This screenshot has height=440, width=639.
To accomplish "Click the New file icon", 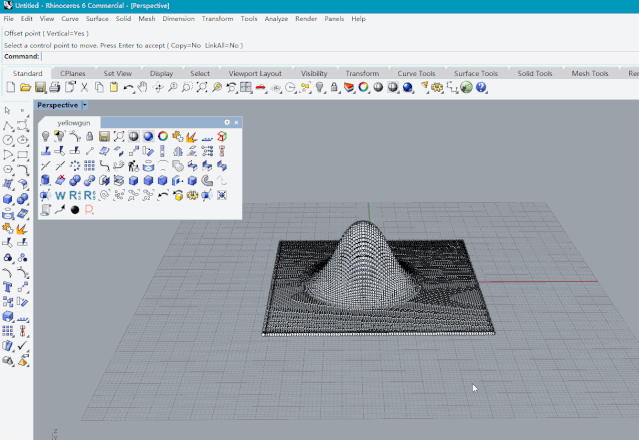I will click(11, 87).
